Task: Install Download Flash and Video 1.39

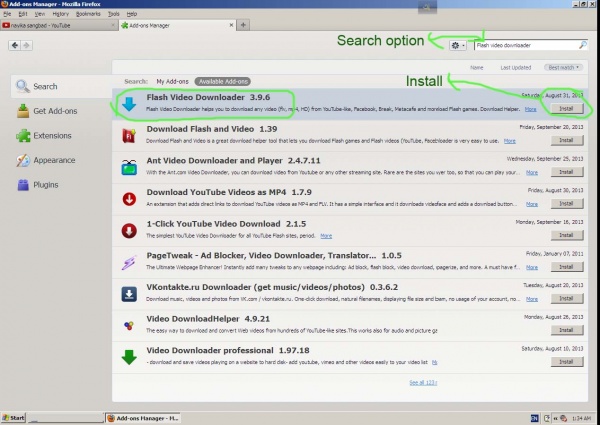Action: (x=567, y=140)
